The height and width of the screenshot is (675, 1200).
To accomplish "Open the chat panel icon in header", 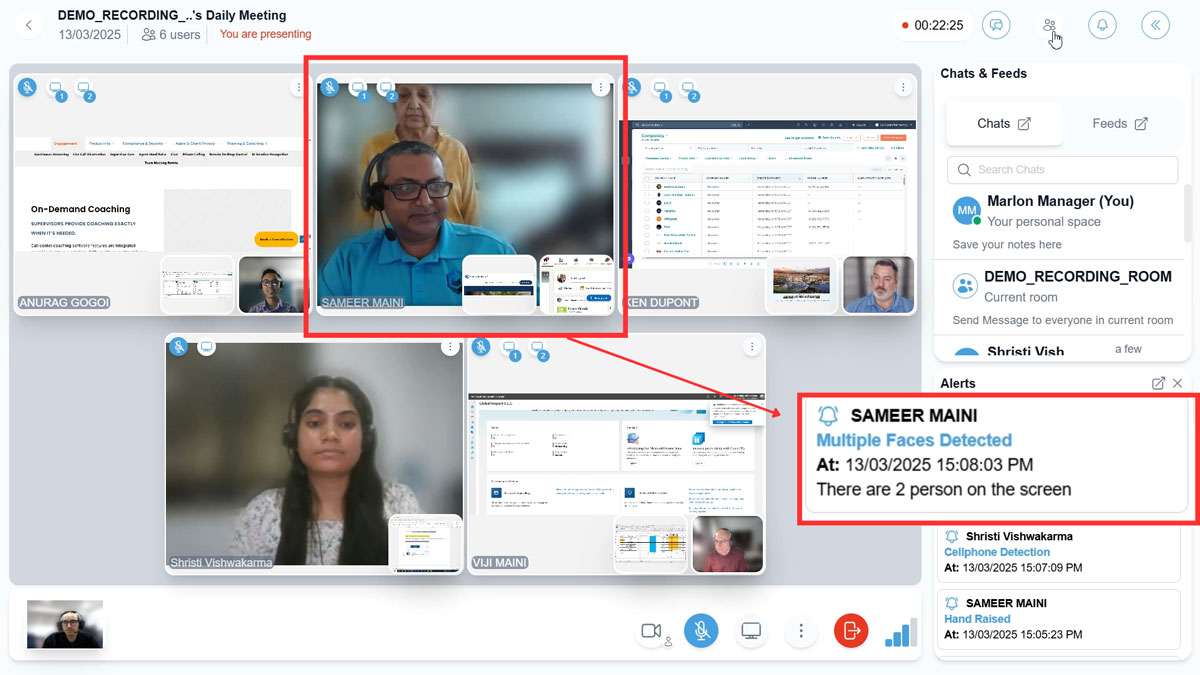I will tap(995, 26).
